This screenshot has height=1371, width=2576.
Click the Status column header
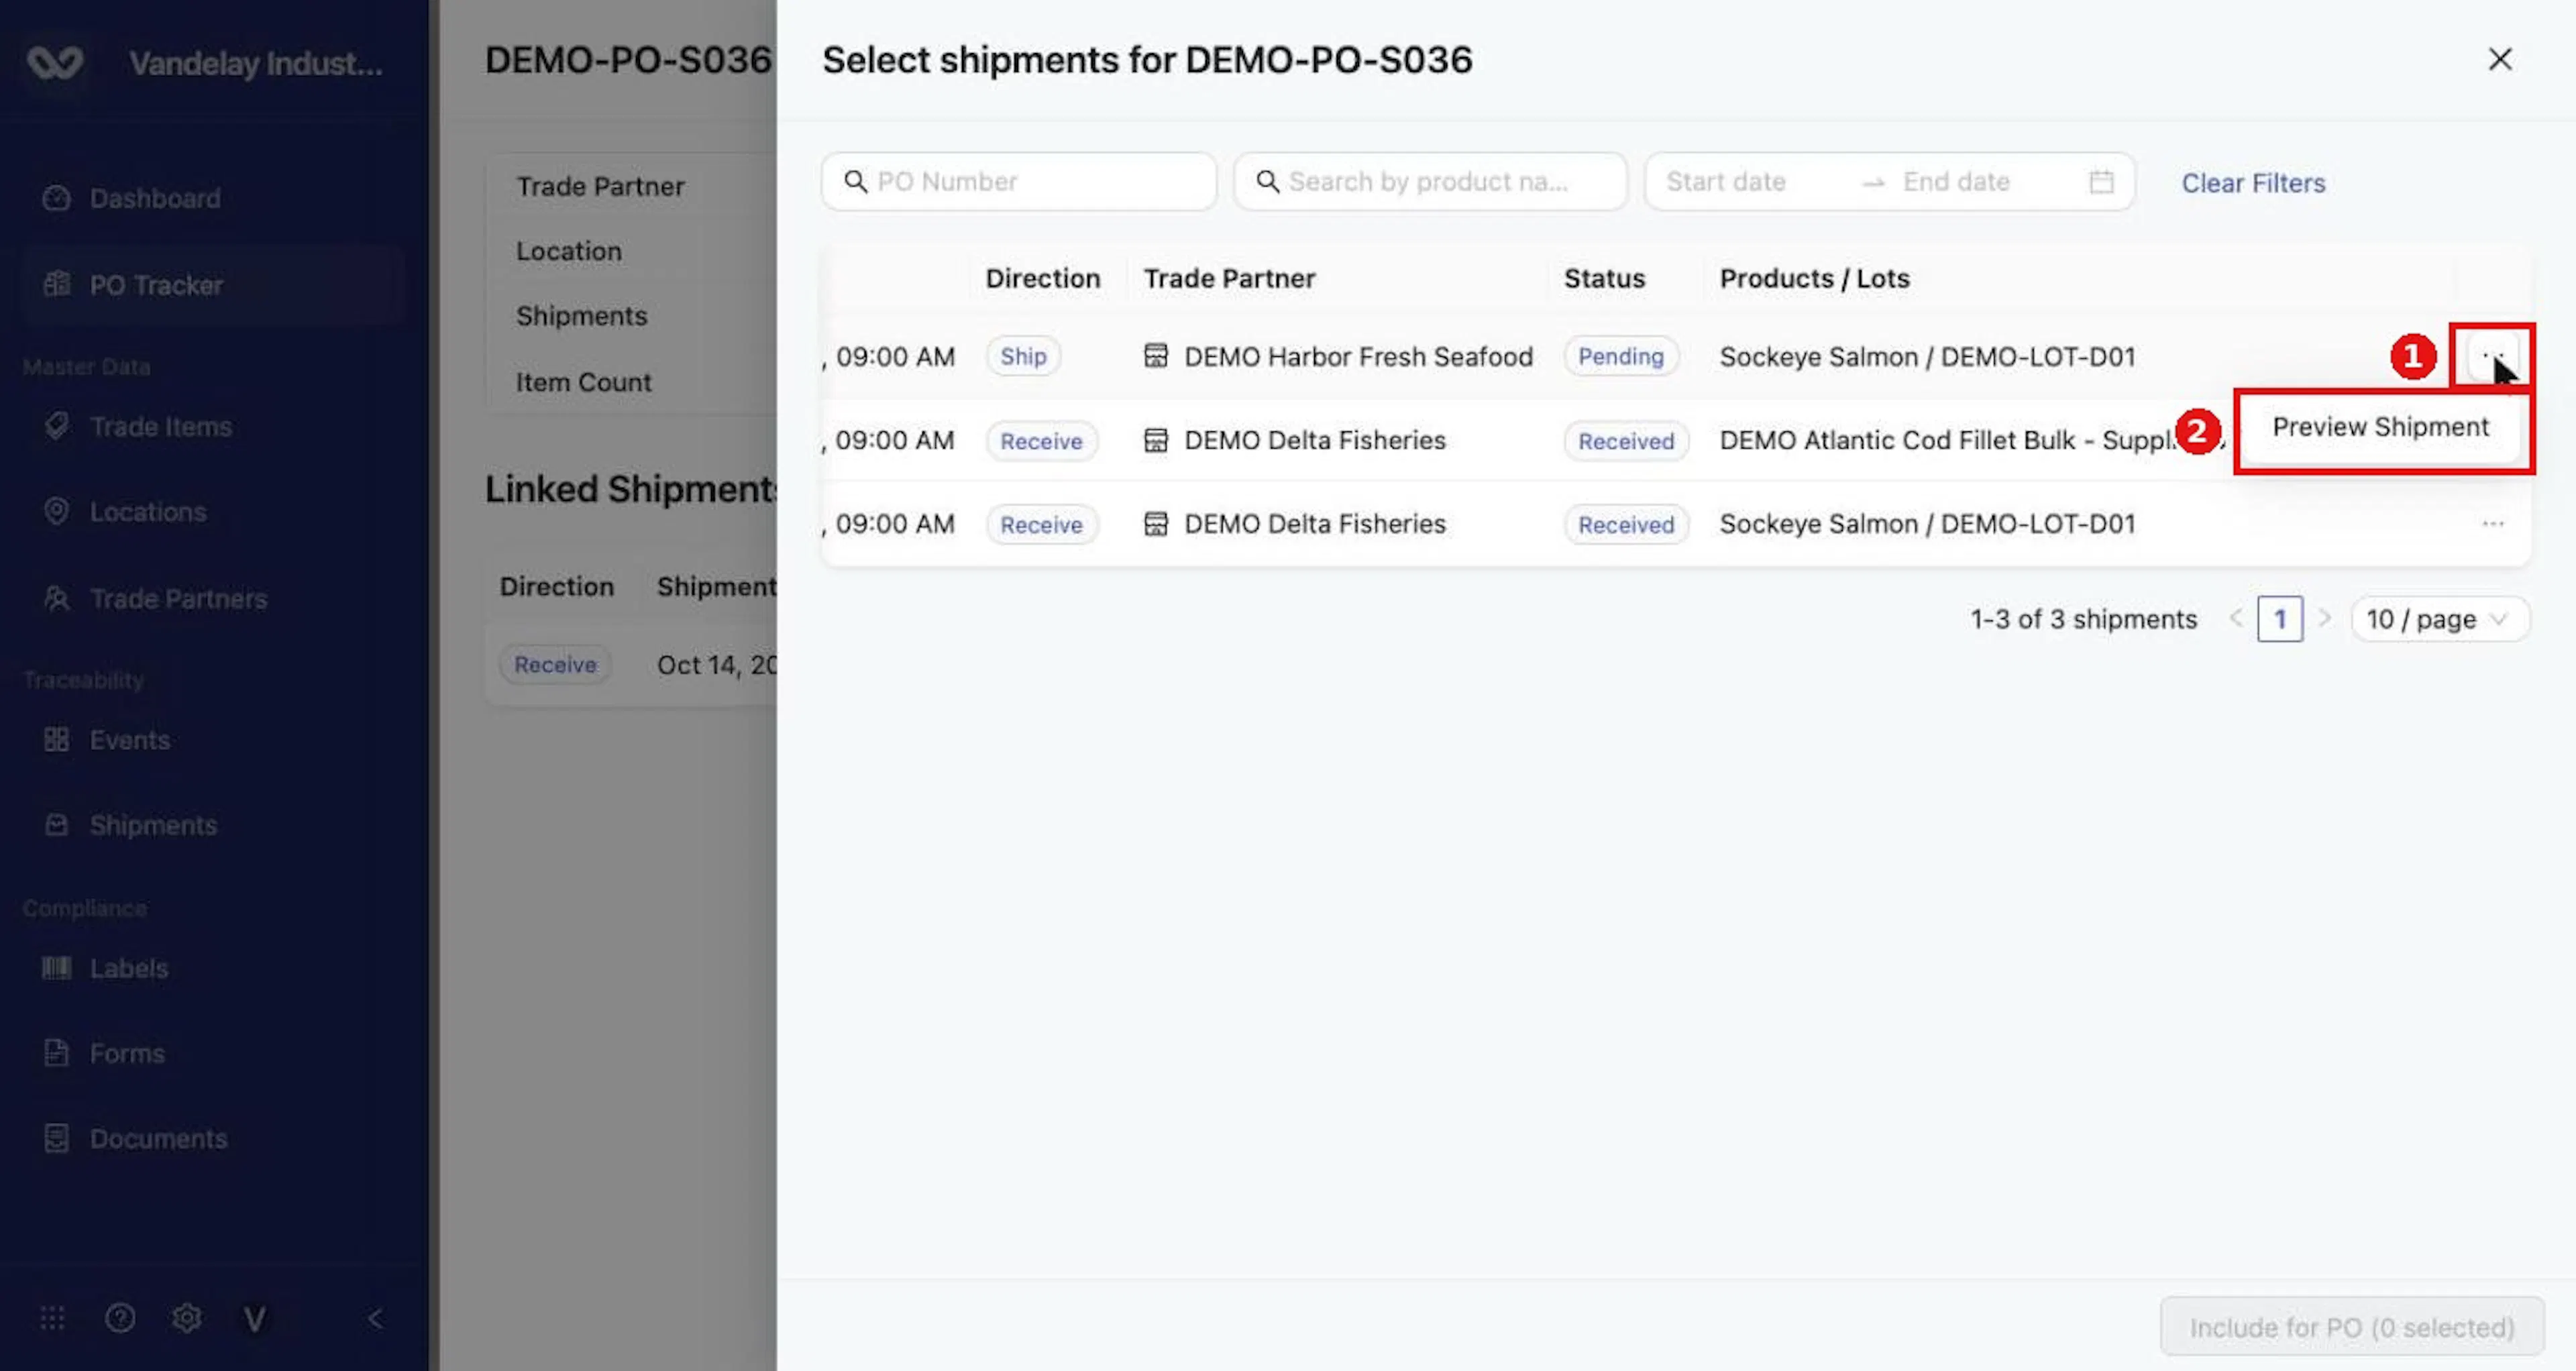[1604, 278]
